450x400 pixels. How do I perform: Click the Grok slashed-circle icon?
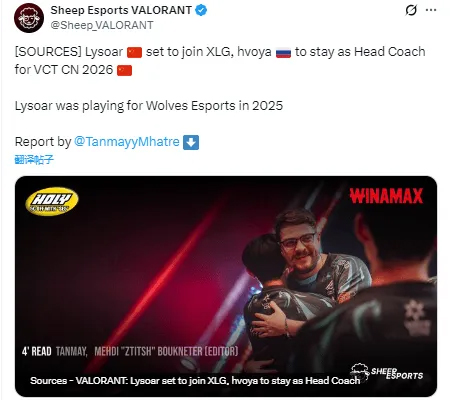[x=411, y=10]
